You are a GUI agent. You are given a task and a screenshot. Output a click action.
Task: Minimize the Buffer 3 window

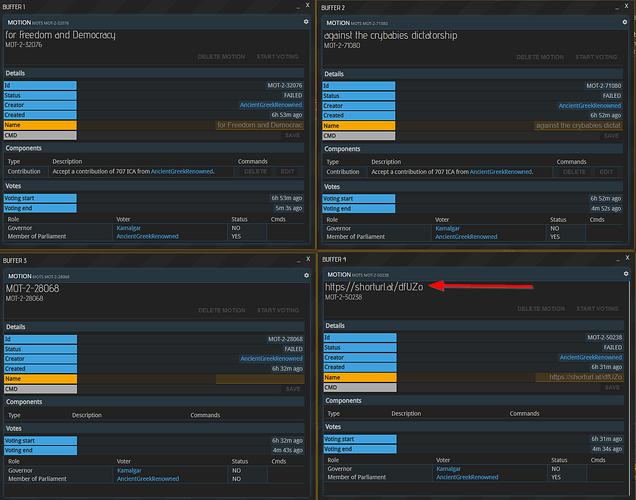(298, 260)
